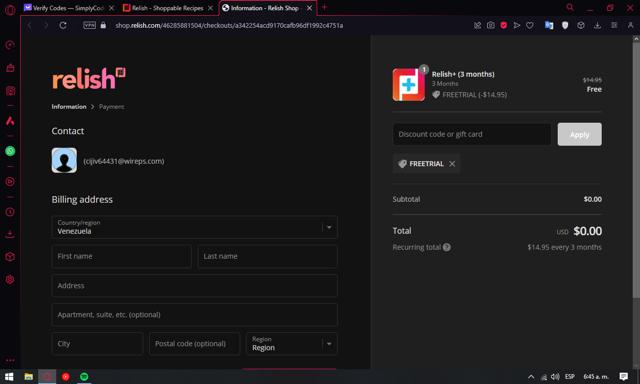640x384 pixels.
Task: Open the profile icon in toolbar
Action: (630, 25)
